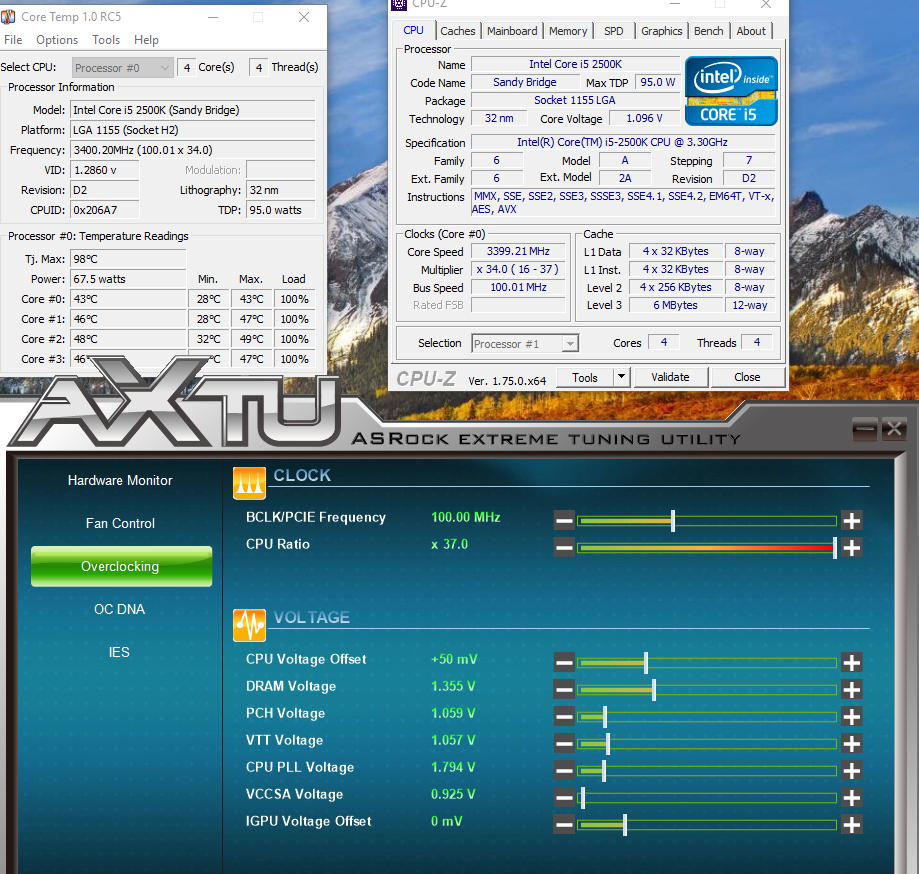Close the AXTU window
Viewport: 919px width, 874px height.
[894, 430]
